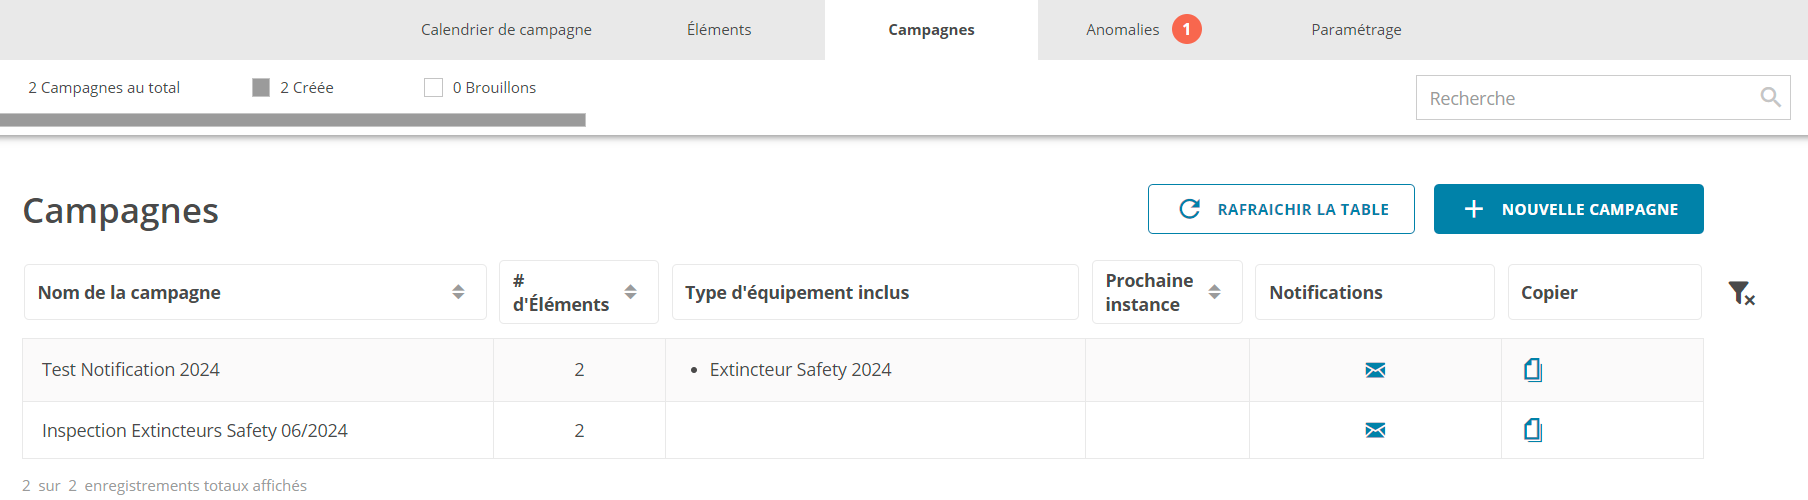1808x500 pixels.
Task: Sort by Prochaine instance column arrows
Action: coord(1214,292)
